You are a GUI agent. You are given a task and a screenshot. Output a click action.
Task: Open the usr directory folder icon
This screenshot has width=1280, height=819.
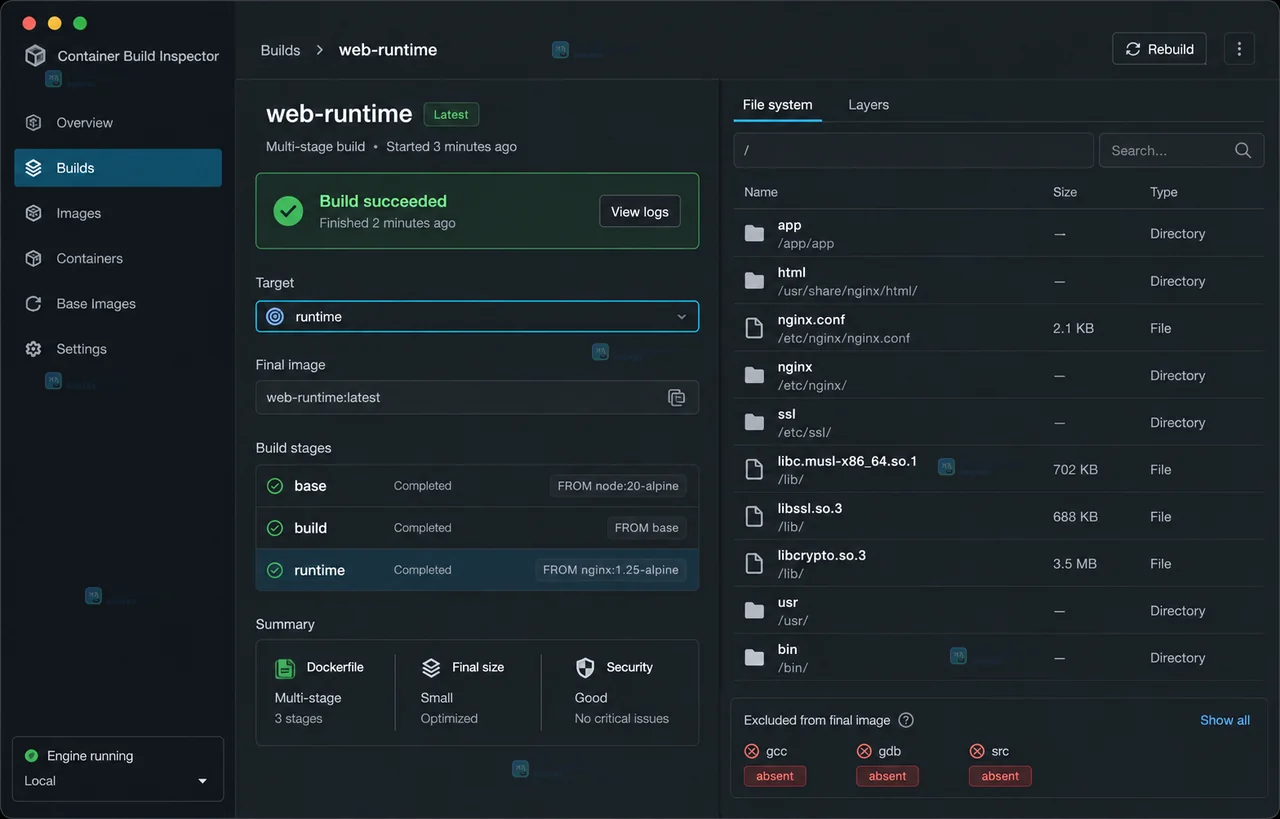[x=755, y=611]
